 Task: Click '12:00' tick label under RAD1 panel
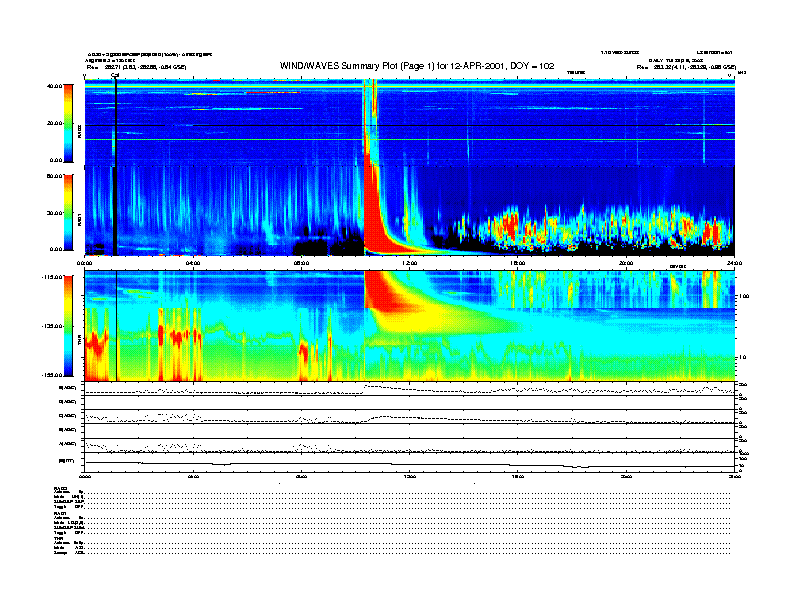pyautogui.click(x=410, y=263)
